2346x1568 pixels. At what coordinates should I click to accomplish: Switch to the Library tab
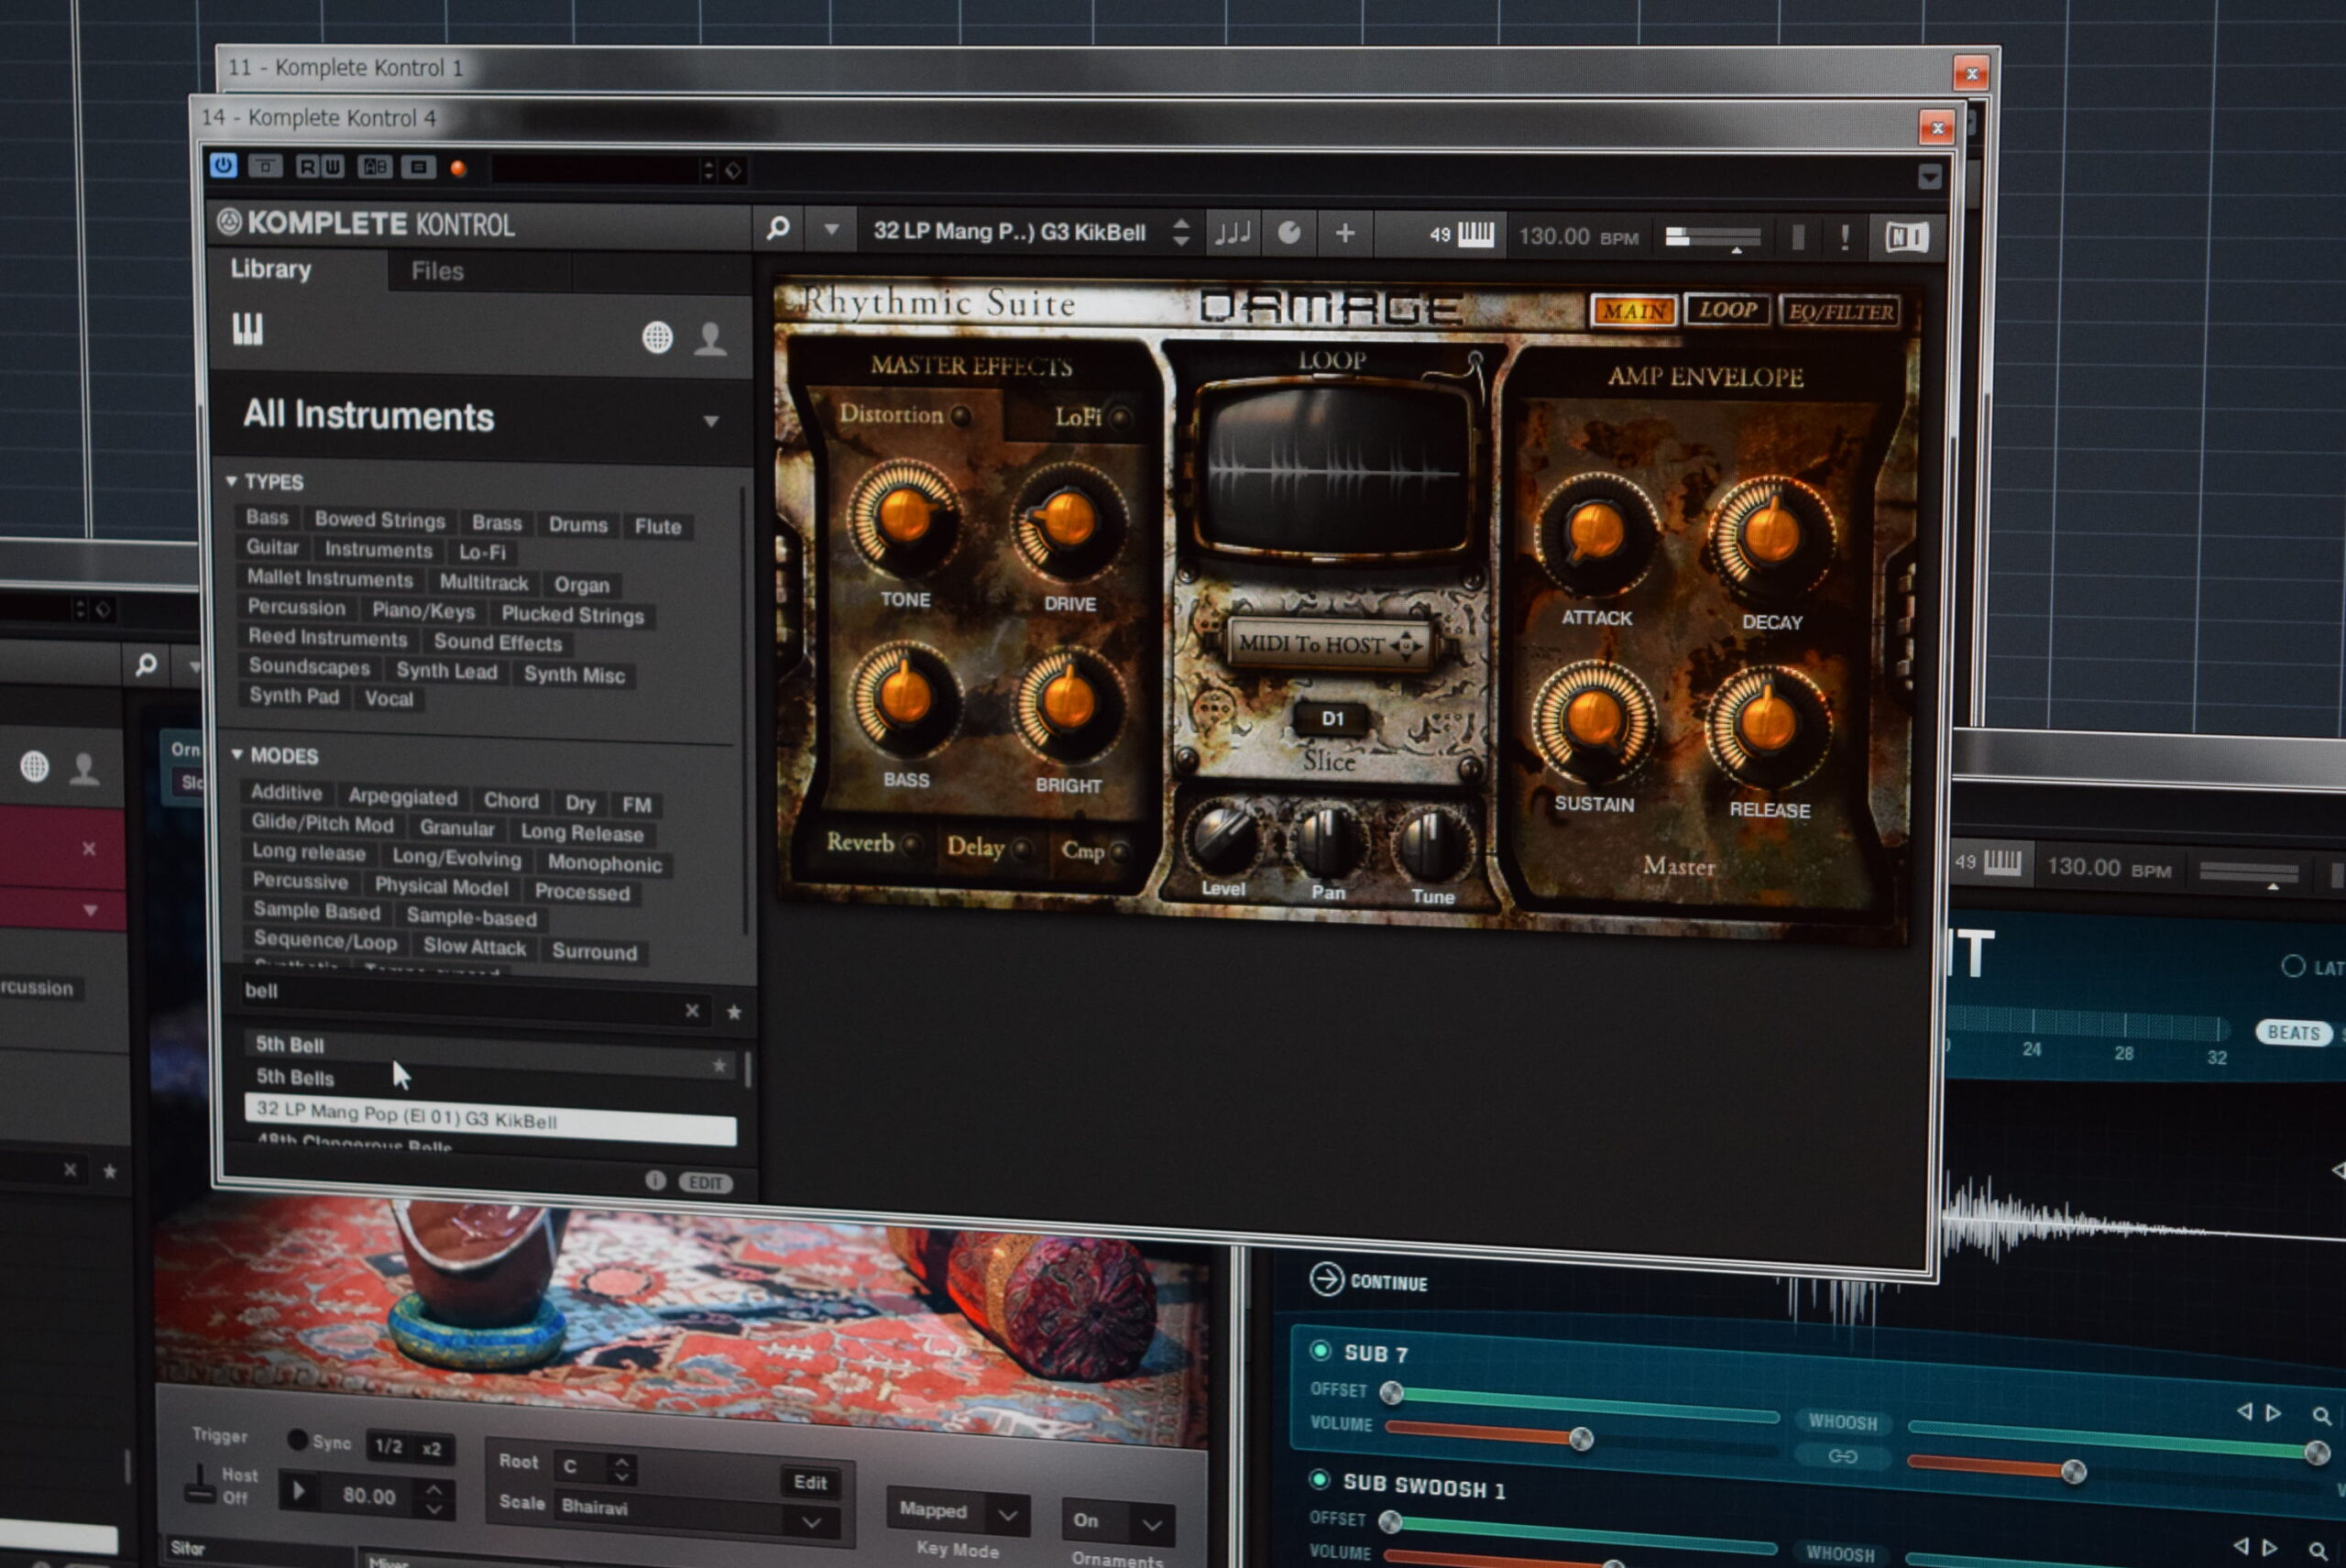click(271, 269)
